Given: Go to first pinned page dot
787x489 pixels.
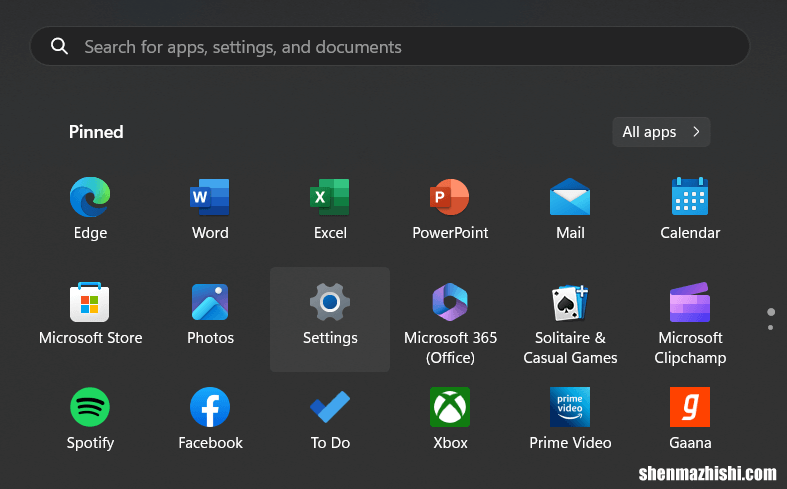Looking at the screenshot, I should [x=771, y=312].
